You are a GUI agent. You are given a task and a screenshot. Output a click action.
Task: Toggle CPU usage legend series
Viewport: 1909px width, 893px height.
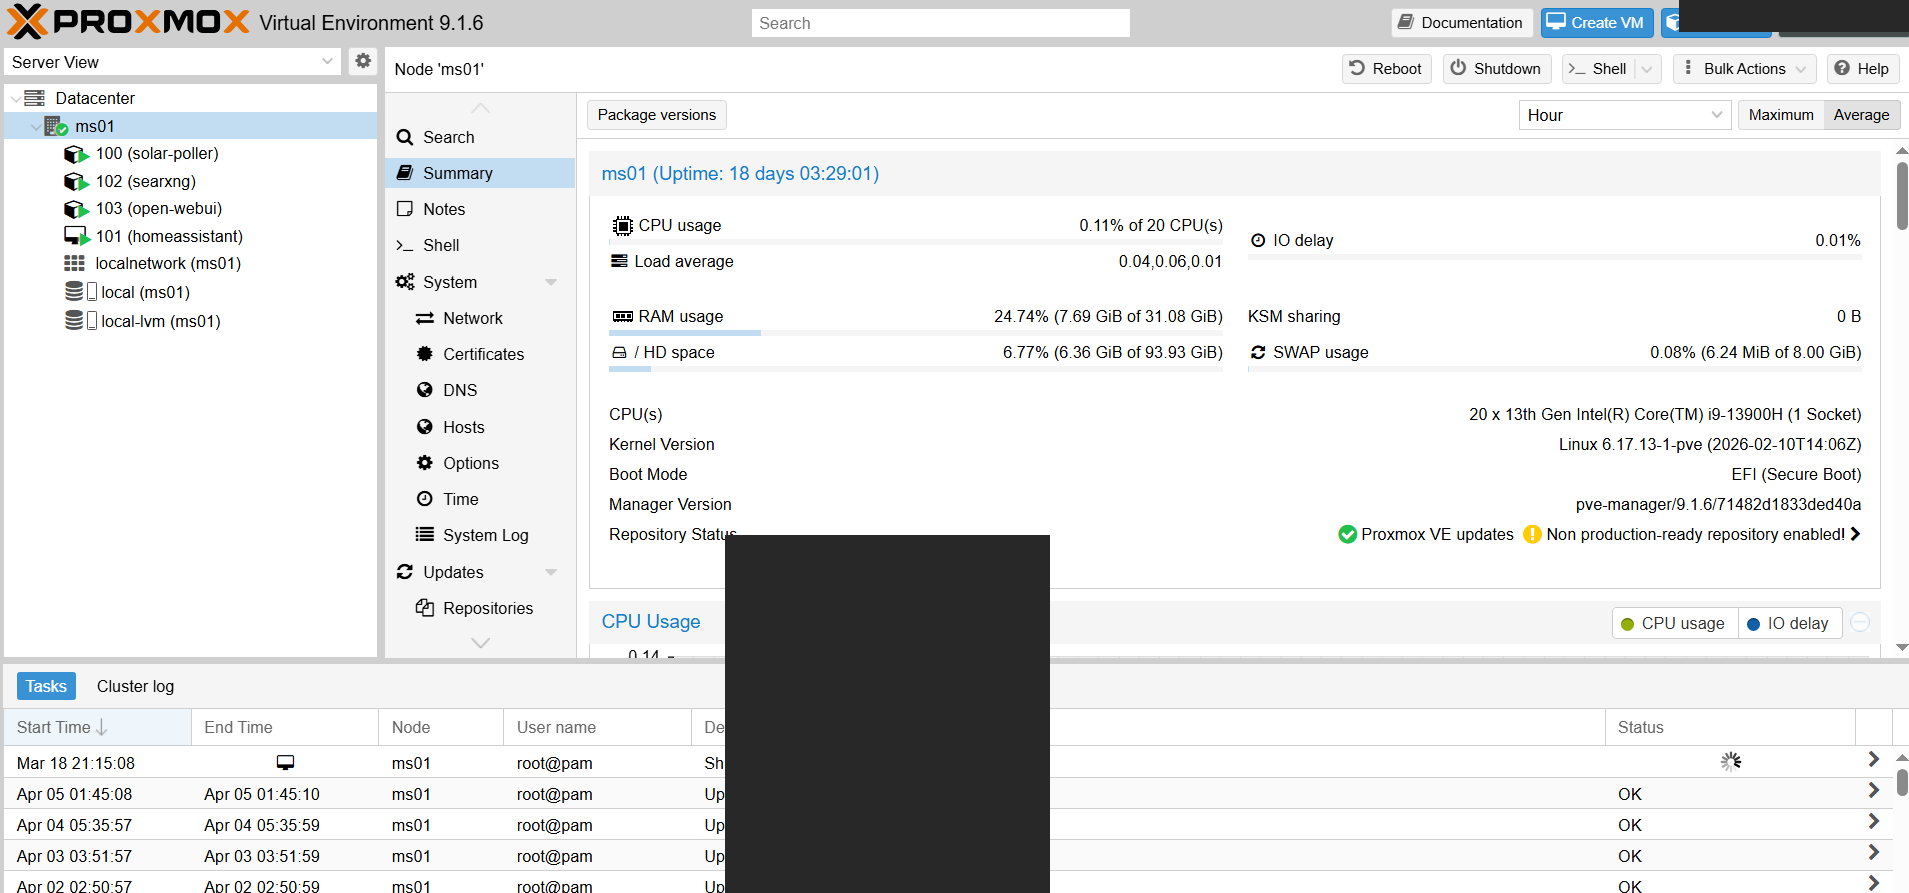[1674, 623]
